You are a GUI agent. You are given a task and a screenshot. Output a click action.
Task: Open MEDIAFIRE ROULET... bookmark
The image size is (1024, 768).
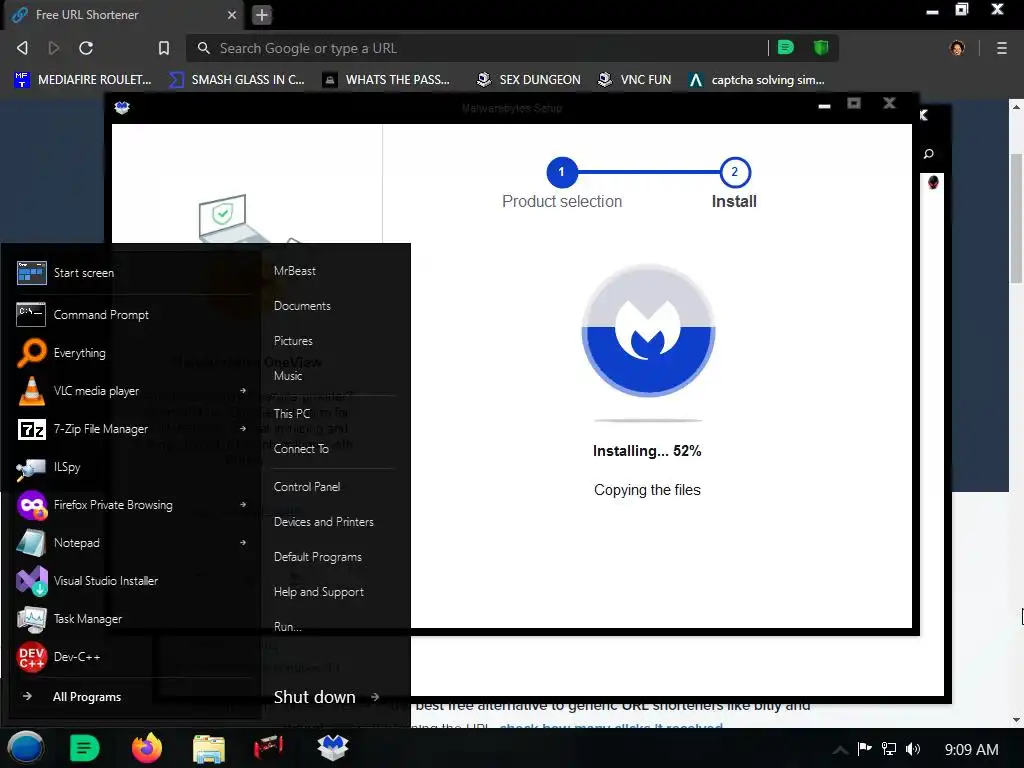coord(83,80)
